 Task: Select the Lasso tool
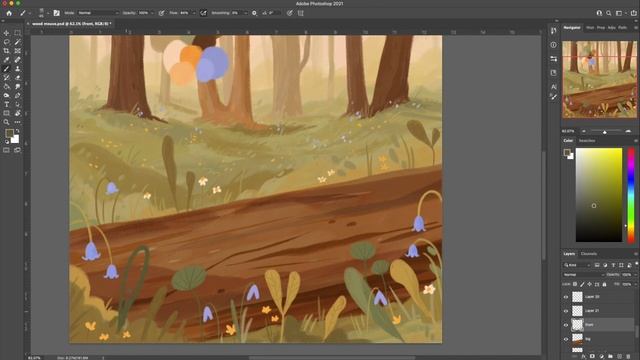[6, 42]
